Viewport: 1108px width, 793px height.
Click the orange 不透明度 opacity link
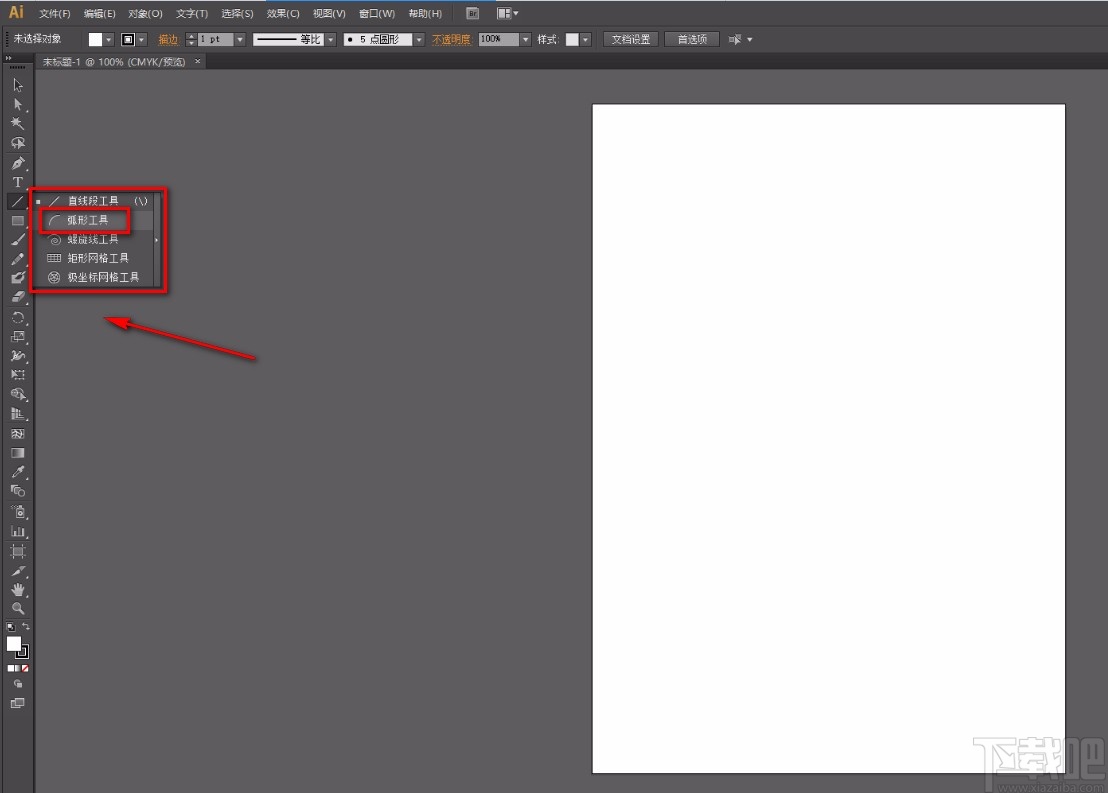[451, 40]
